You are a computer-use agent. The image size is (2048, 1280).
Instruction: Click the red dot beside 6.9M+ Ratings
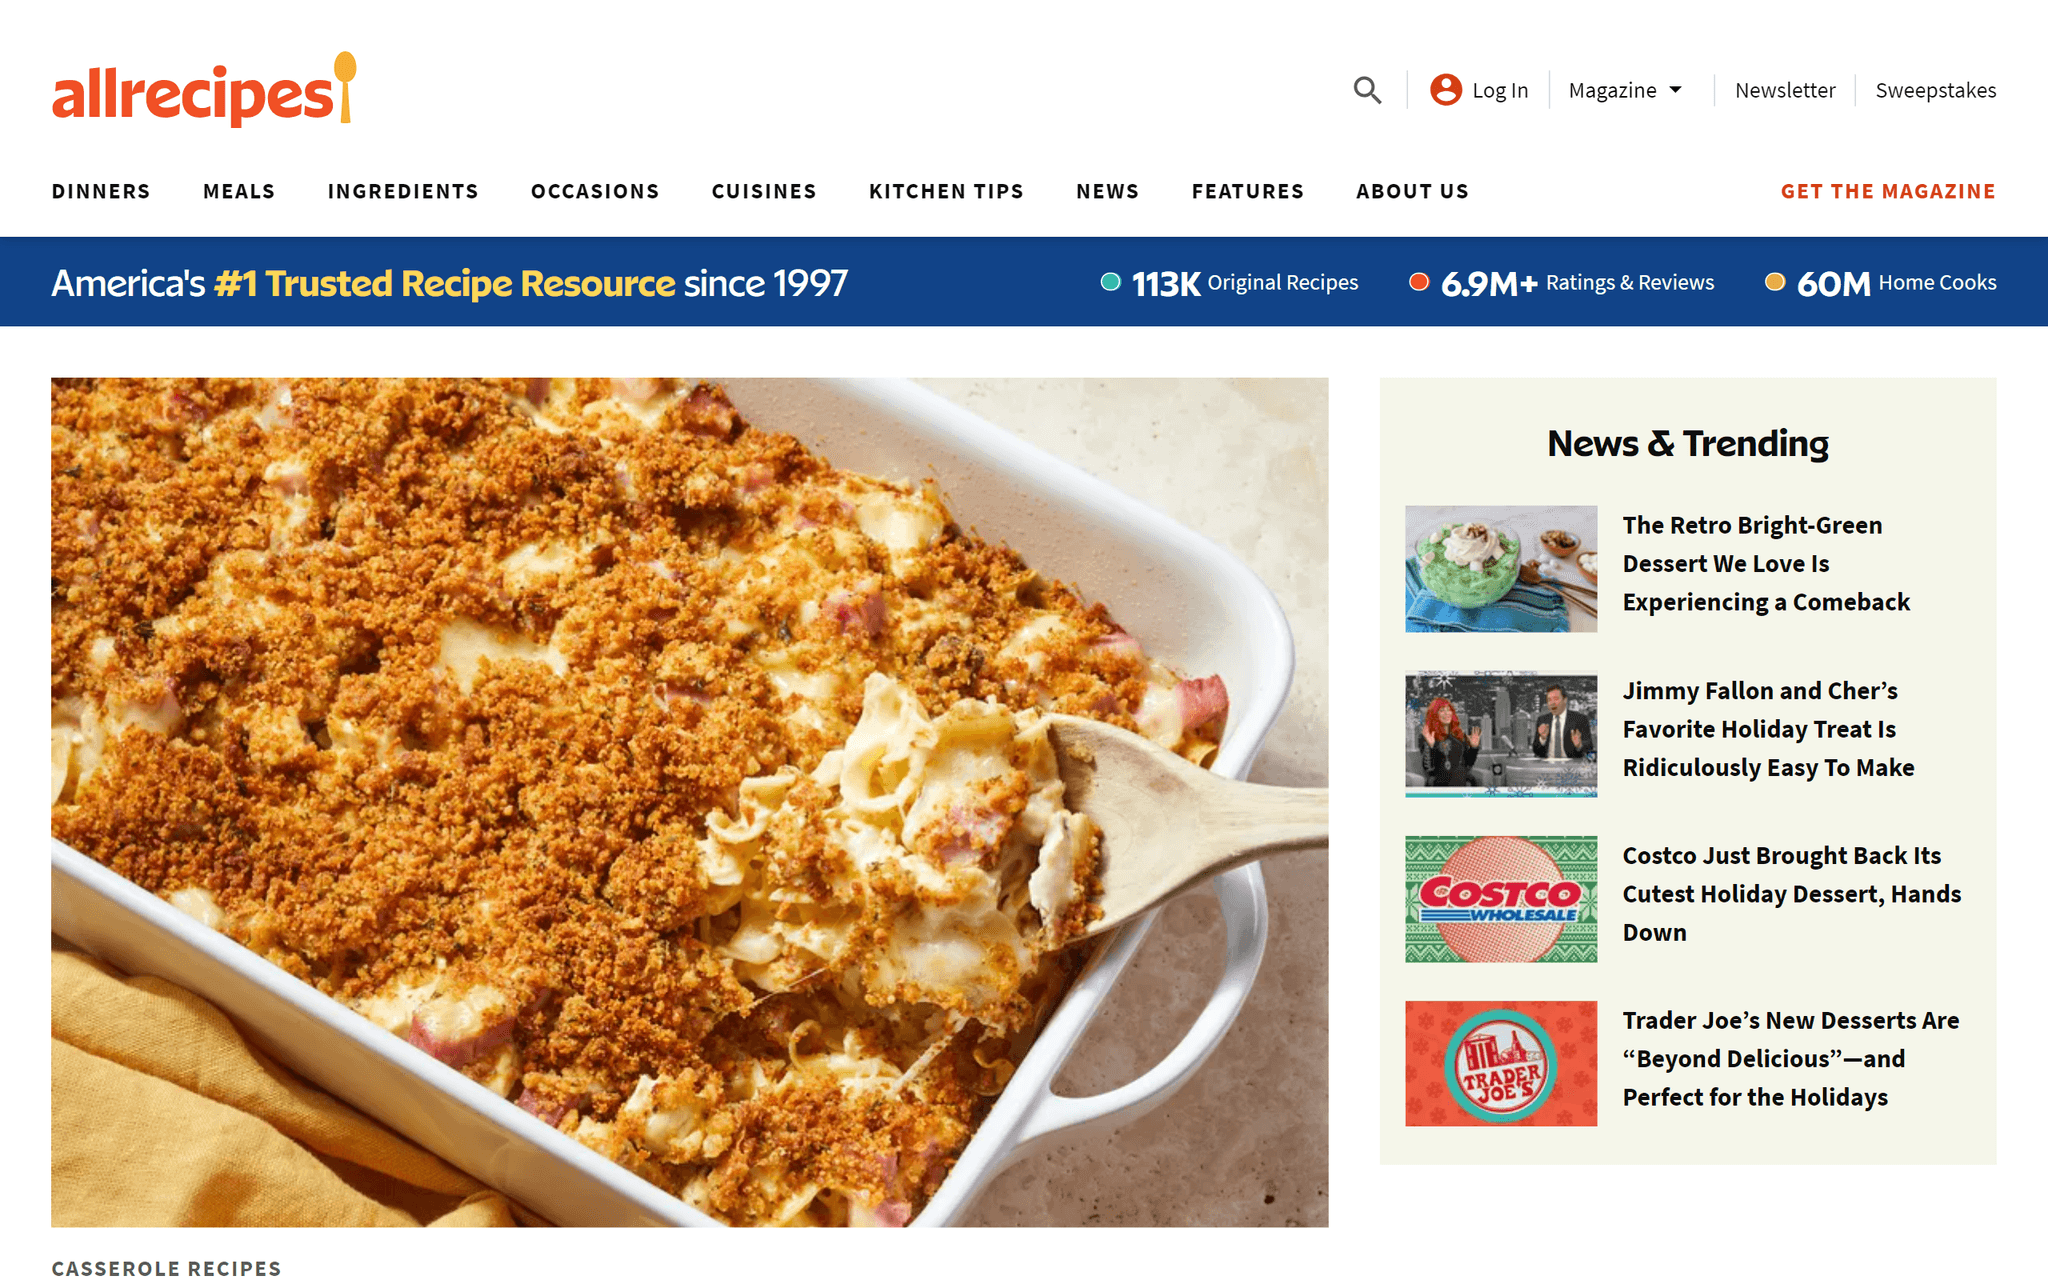tap(1418, 282)
